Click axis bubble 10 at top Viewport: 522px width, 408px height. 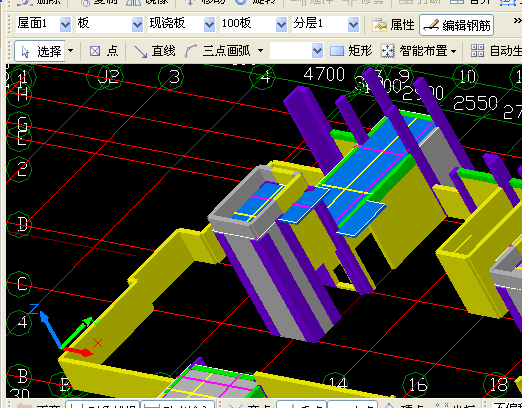pos(467,77)
